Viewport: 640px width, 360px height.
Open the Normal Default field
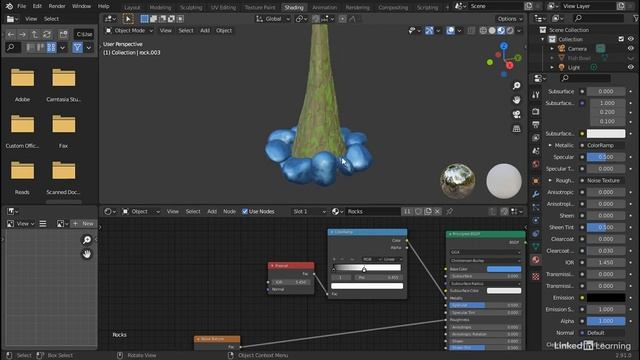tap(606, 333)
